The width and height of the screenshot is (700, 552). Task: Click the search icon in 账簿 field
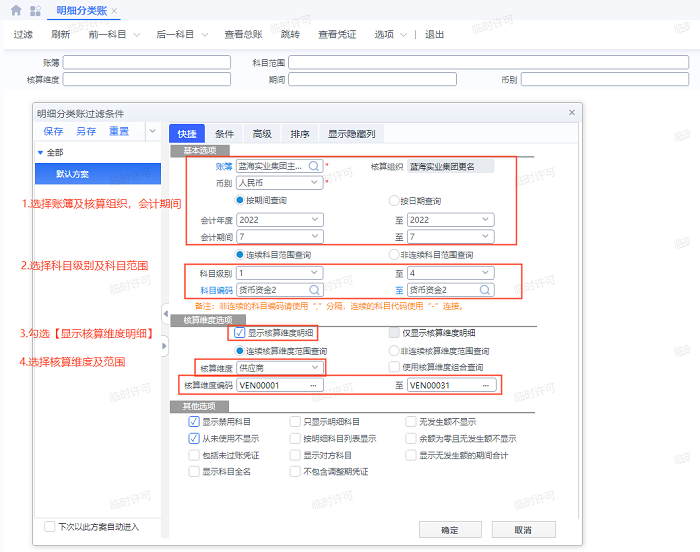[x=313, y=166]
